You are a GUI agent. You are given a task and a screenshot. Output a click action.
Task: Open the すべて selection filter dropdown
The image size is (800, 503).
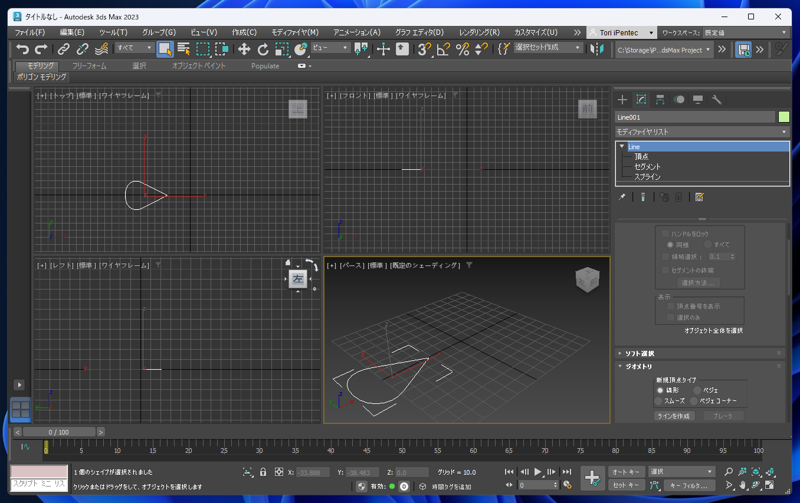pyautogui.click(x=135, y=47)
